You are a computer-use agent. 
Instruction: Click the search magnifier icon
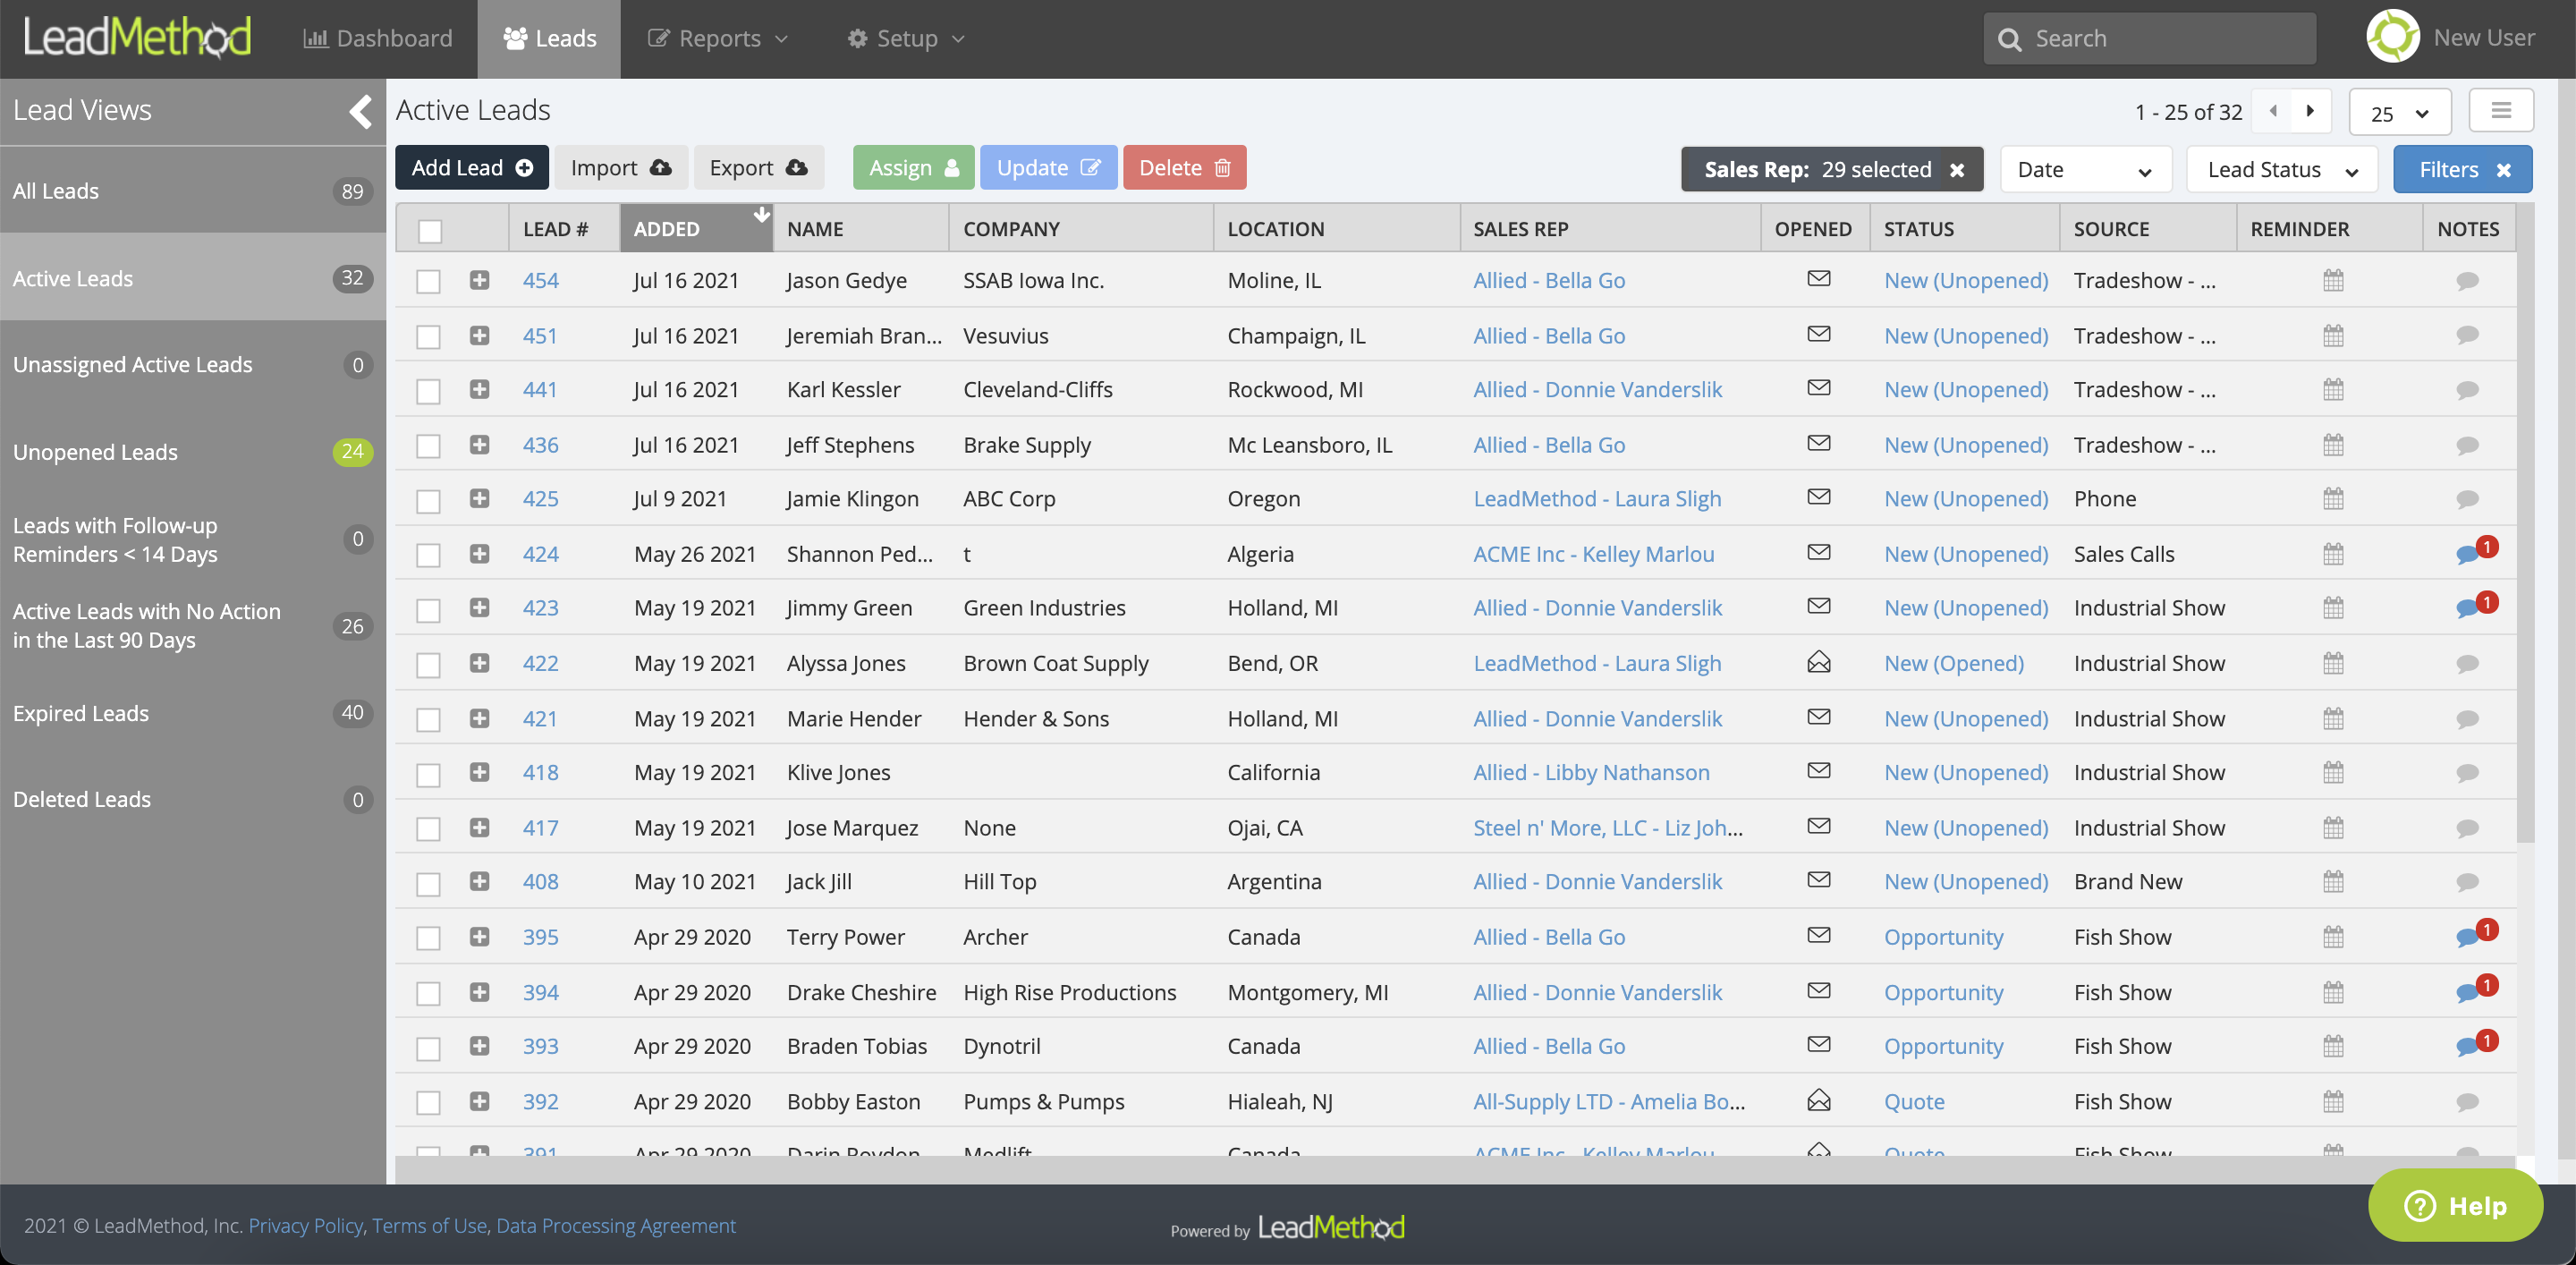tap(2010, 38)
